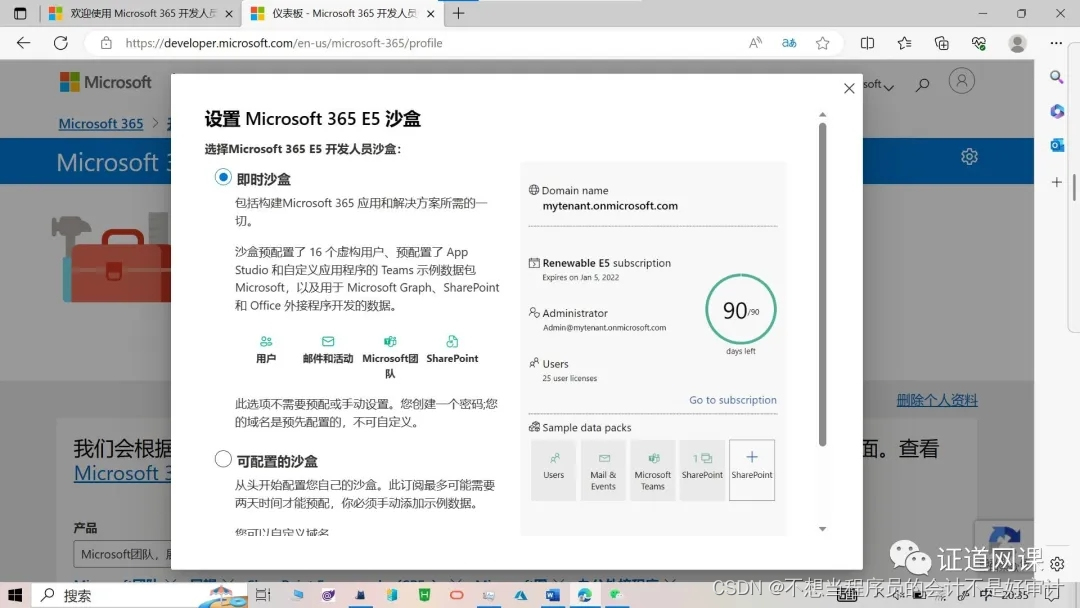Open Browser essentials heart icon
This screenshot has width=1080, height=608.
click(x=979, y=43)
